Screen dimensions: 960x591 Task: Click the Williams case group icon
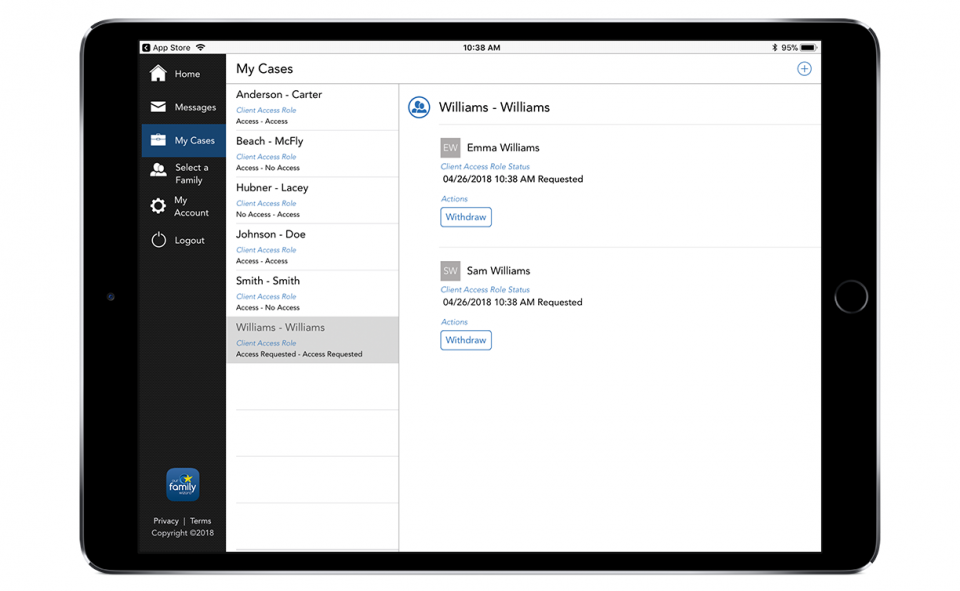pyautogui.click(x=419, y=108)
